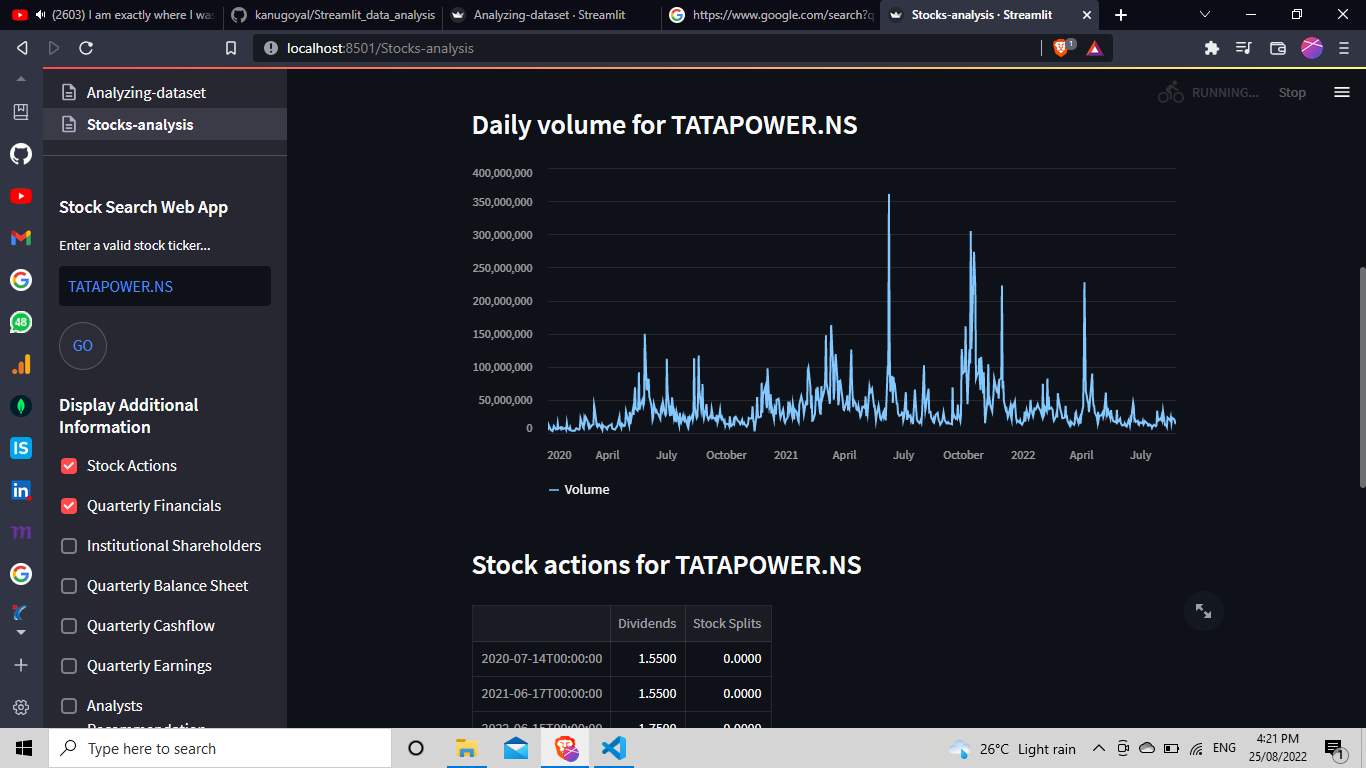
Task: Go back to previous page
Action: (22, 48)
